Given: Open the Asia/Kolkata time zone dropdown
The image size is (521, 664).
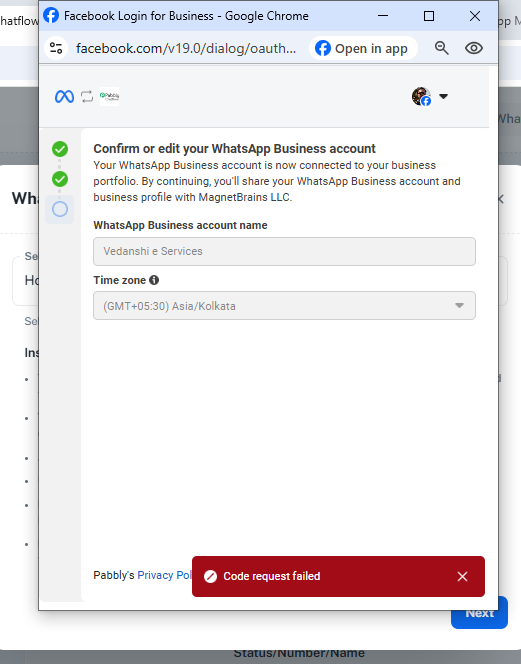Looking at the screenshot, I should pos(284,306).
